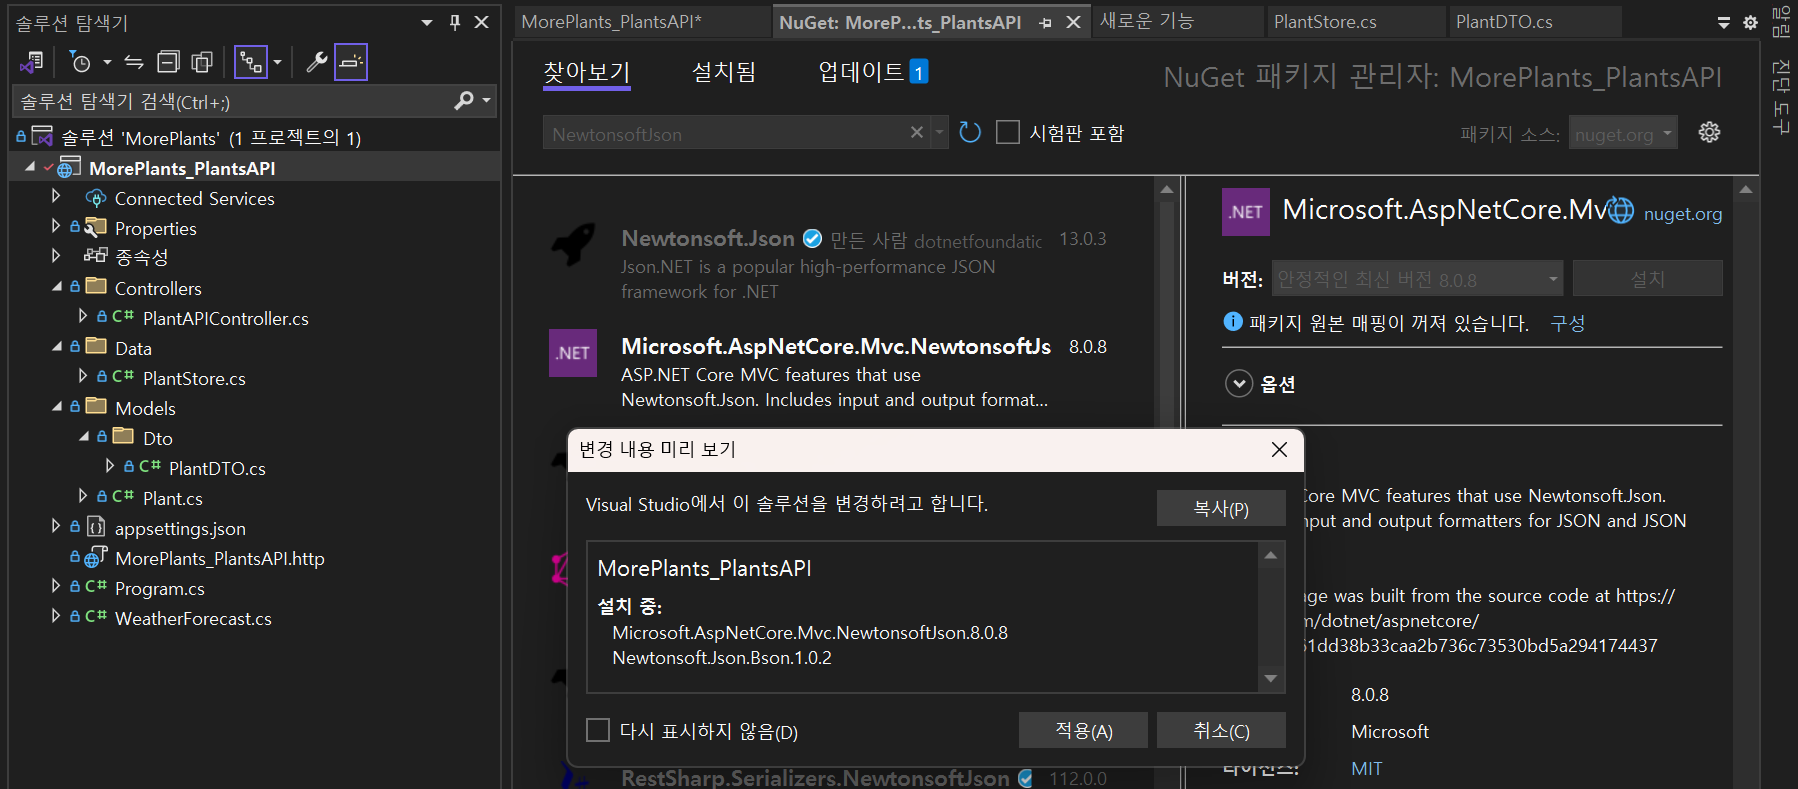Open the pending changes filter dropdown arrow
1798x789 pixels.
(107, 62)
